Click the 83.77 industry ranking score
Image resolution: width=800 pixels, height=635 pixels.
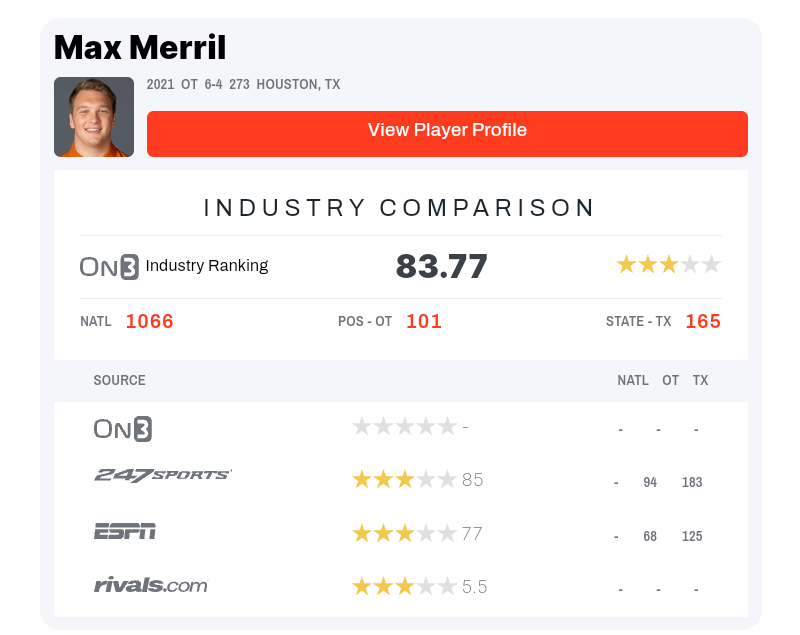[x=442, y=267]
